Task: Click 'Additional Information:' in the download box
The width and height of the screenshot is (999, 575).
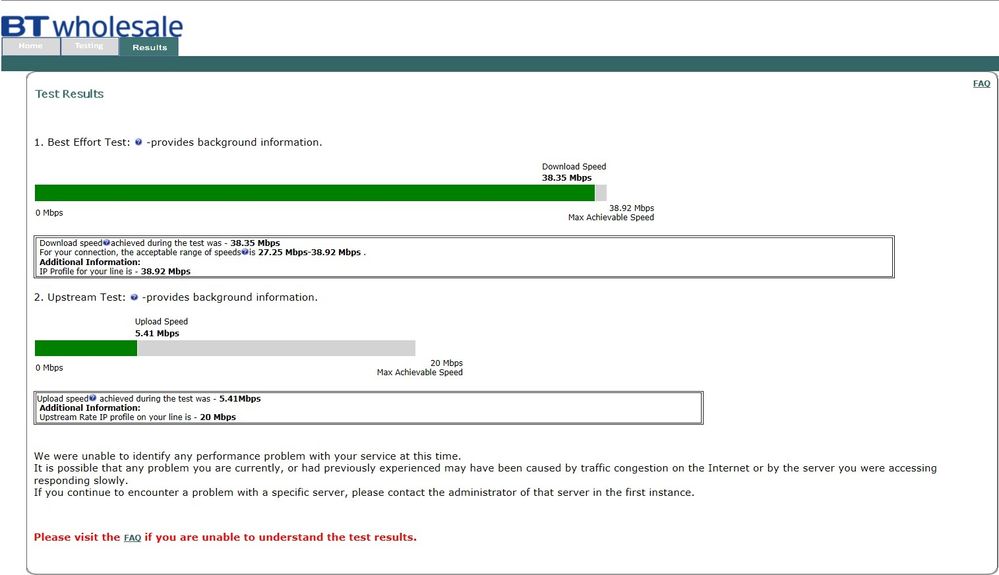Action: 90,262
